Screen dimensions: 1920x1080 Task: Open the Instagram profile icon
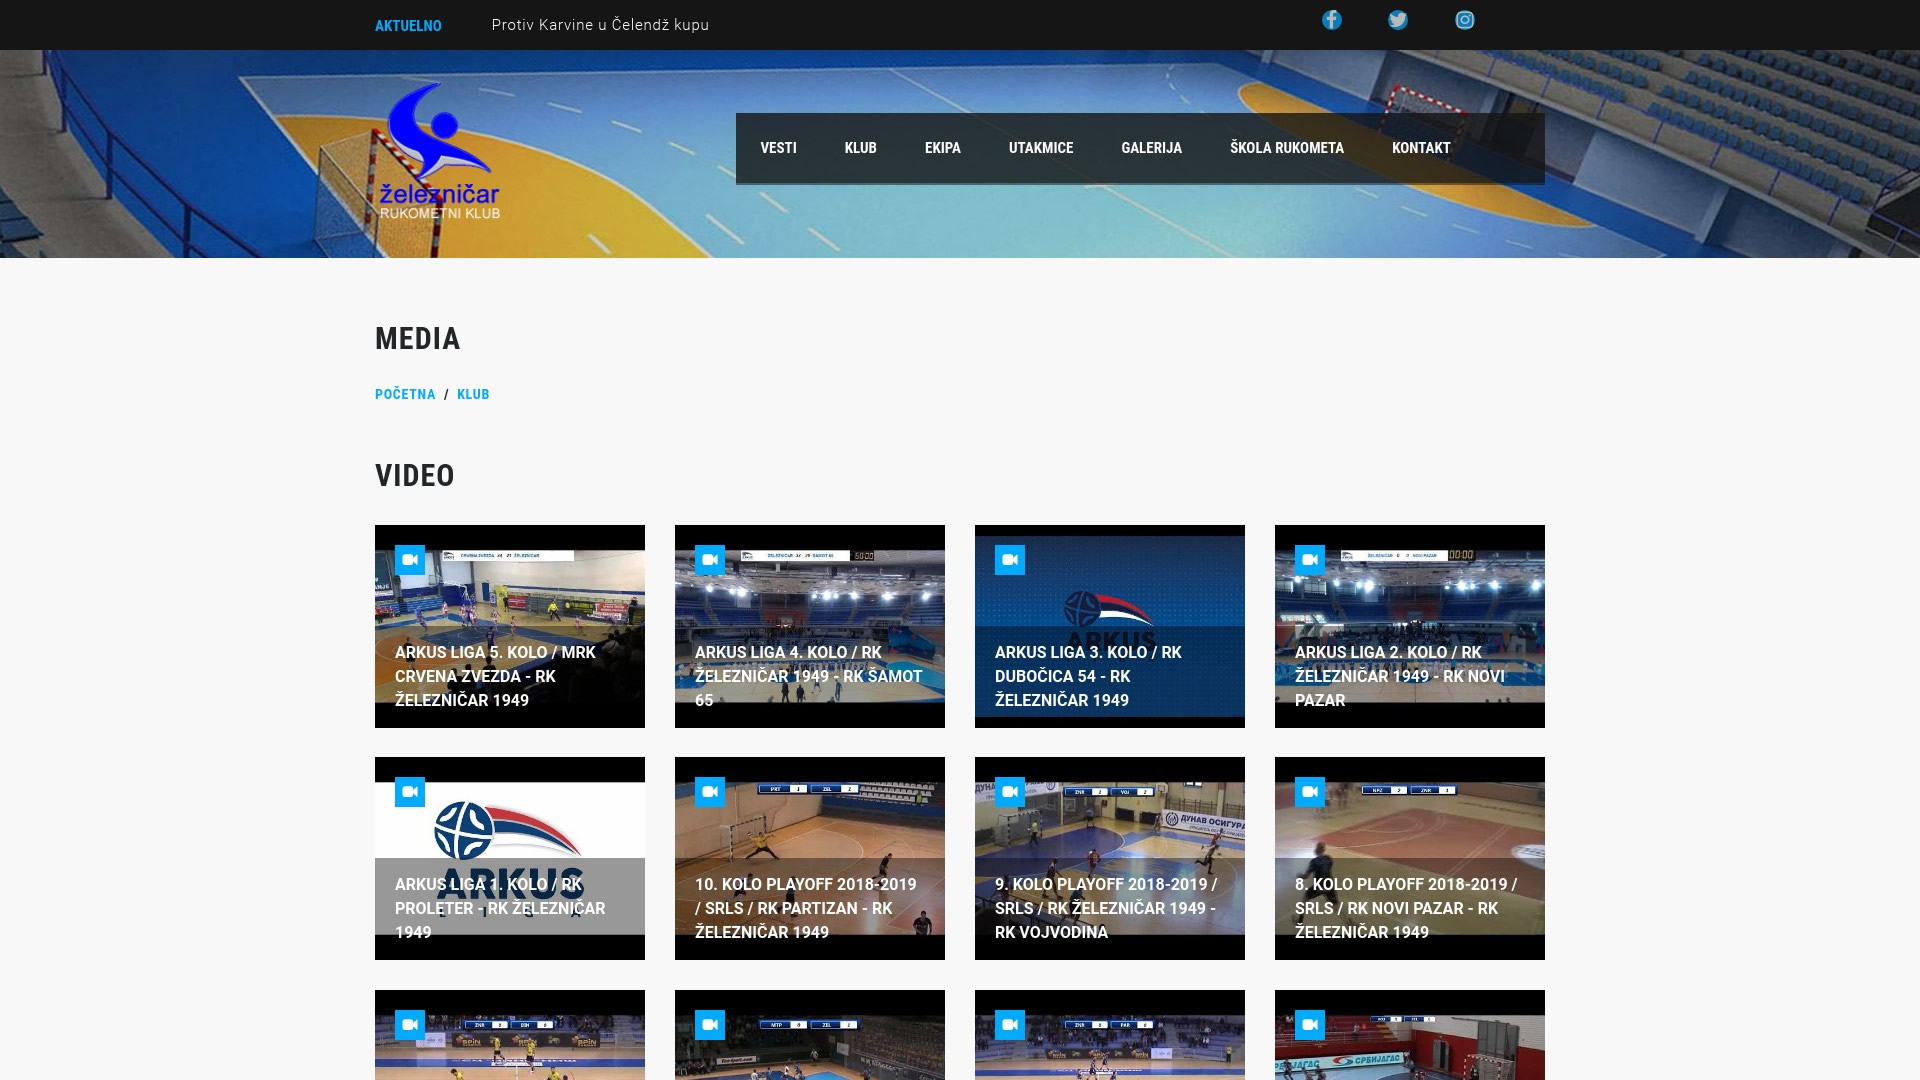click(1464, 20)
